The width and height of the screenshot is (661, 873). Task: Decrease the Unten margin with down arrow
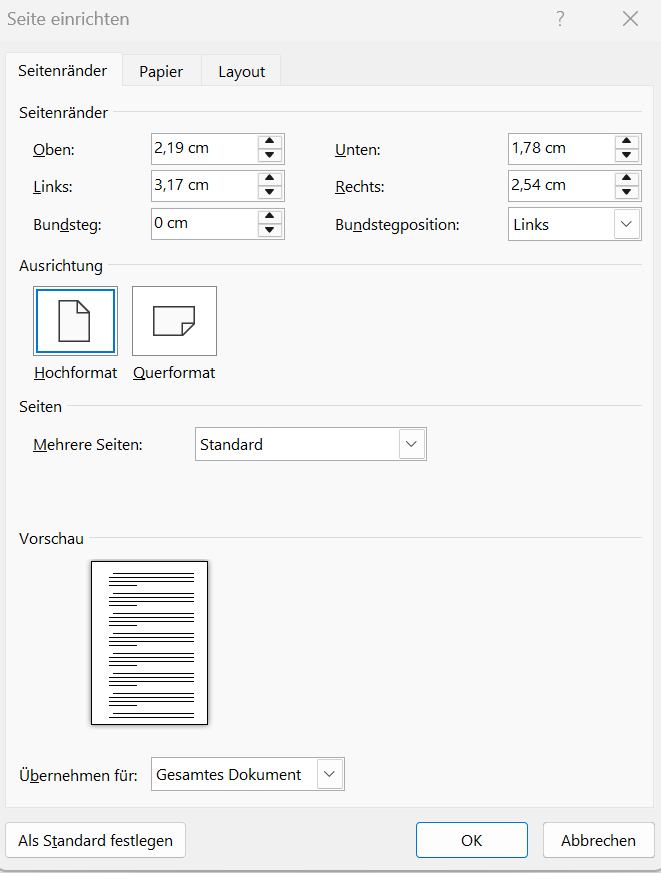pyautogui.click(x=627, y=155)
